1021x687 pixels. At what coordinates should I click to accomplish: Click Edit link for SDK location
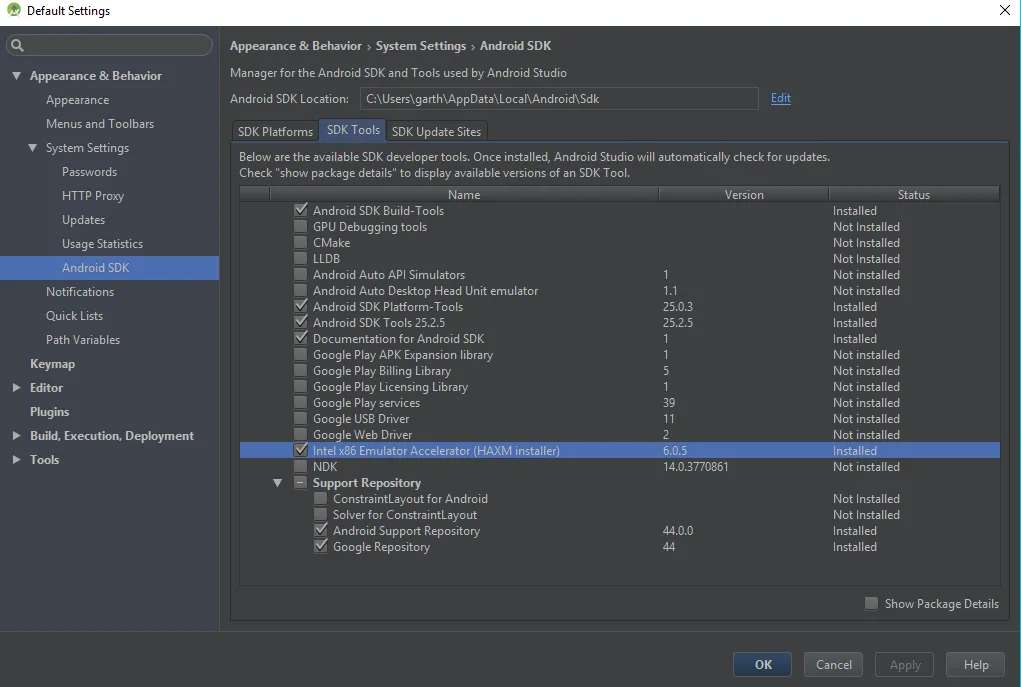click(781, 98)
